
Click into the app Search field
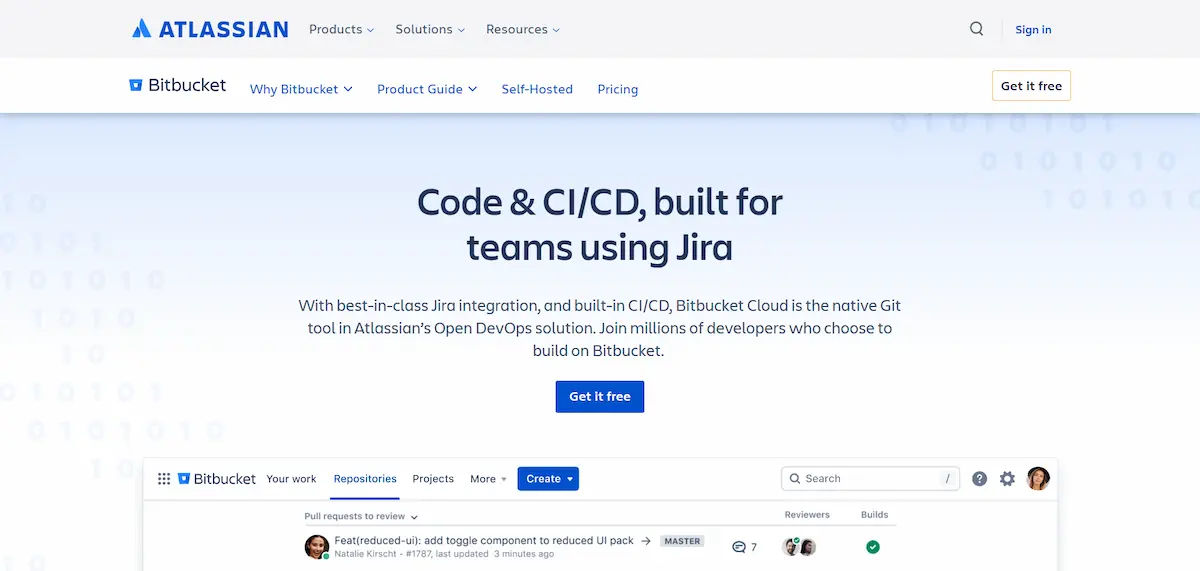(870, 479)
